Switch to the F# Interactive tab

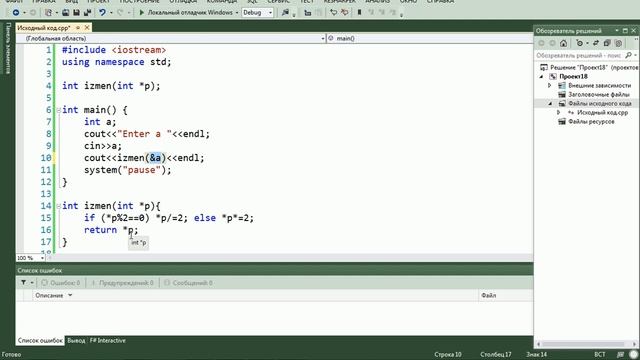pos(108,340)
